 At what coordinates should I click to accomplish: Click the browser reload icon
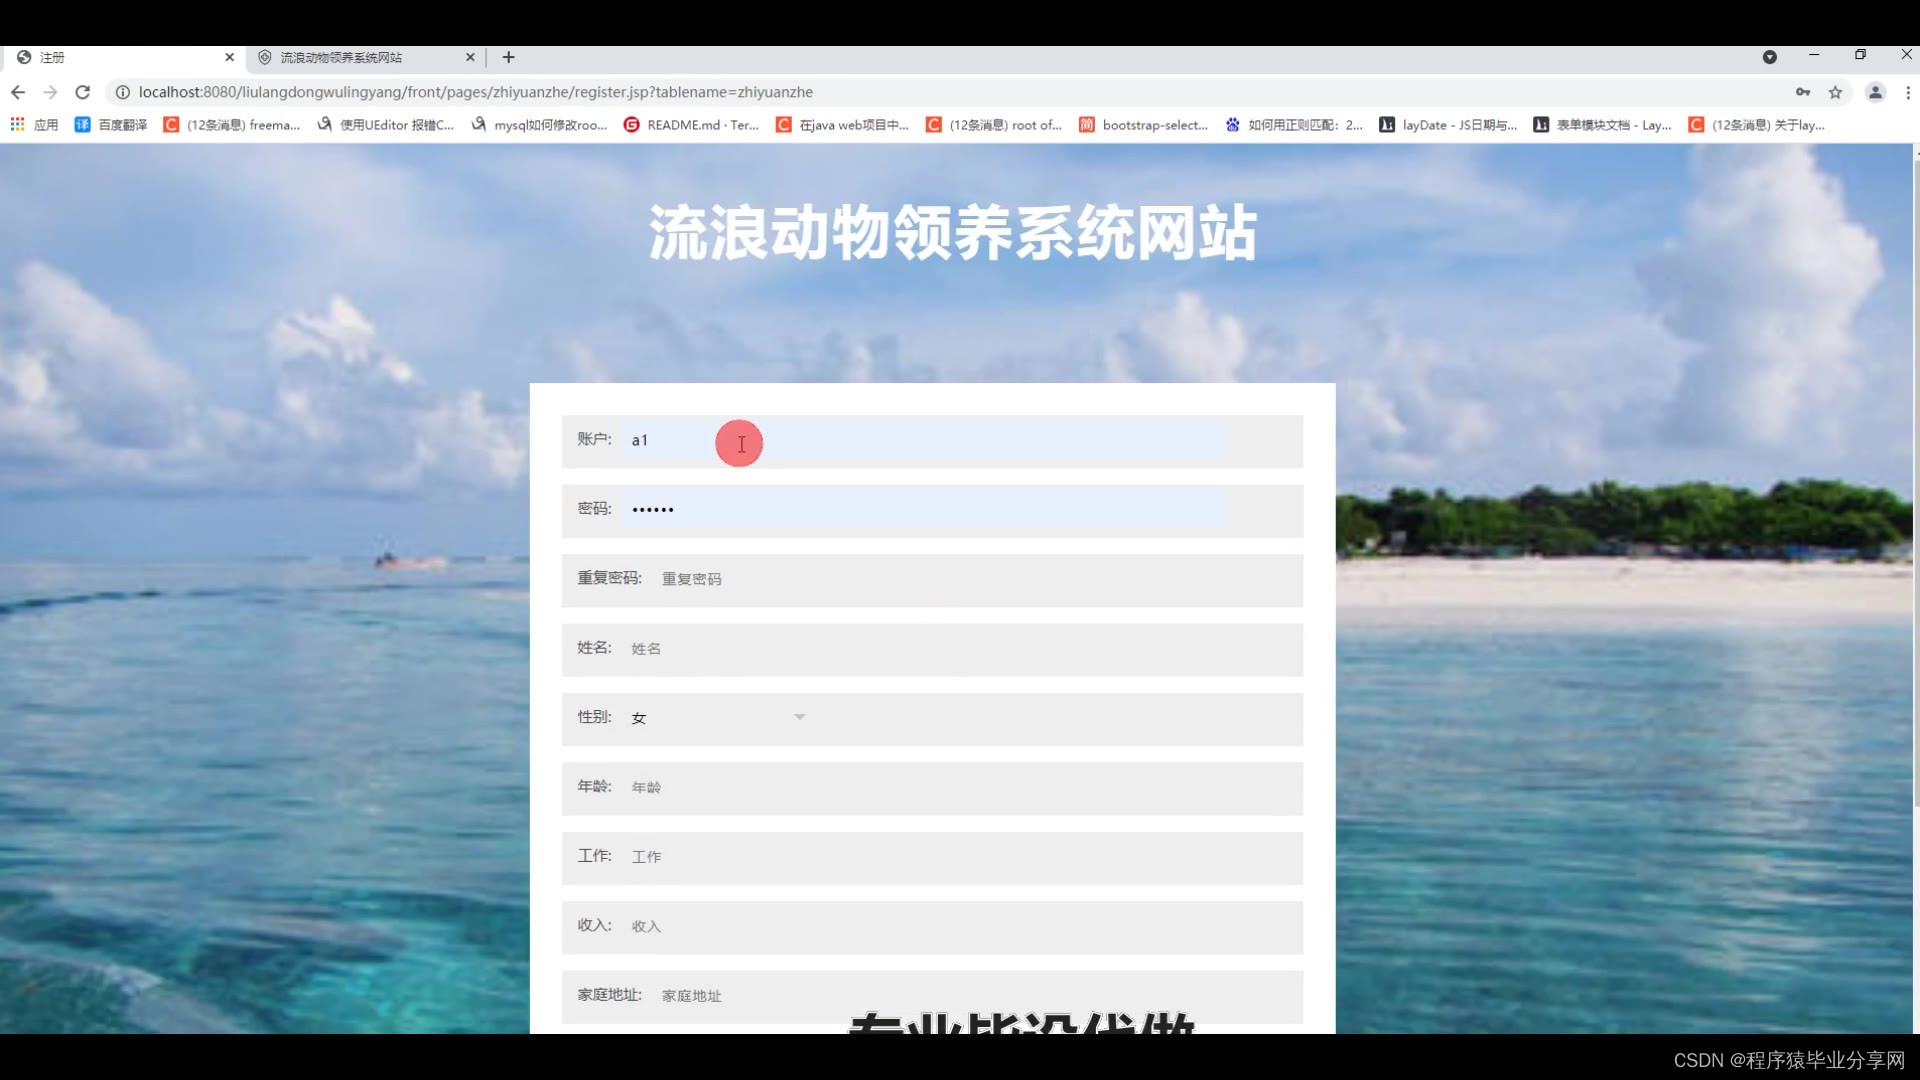click(83, 92)
